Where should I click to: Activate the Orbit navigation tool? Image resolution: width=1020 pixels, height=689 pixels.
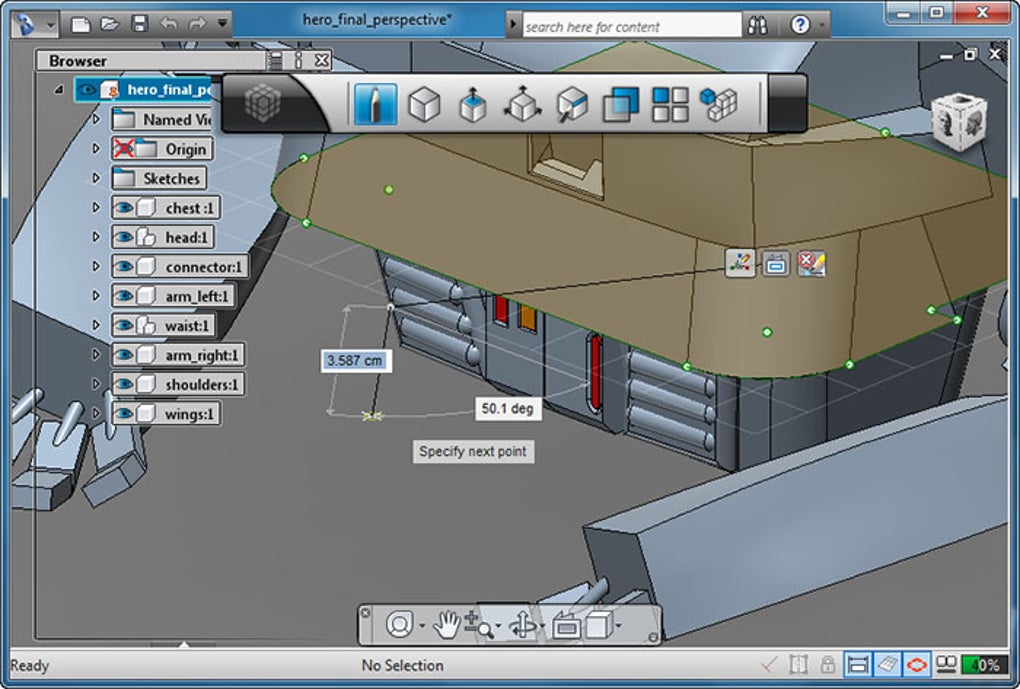pos(522,626)
